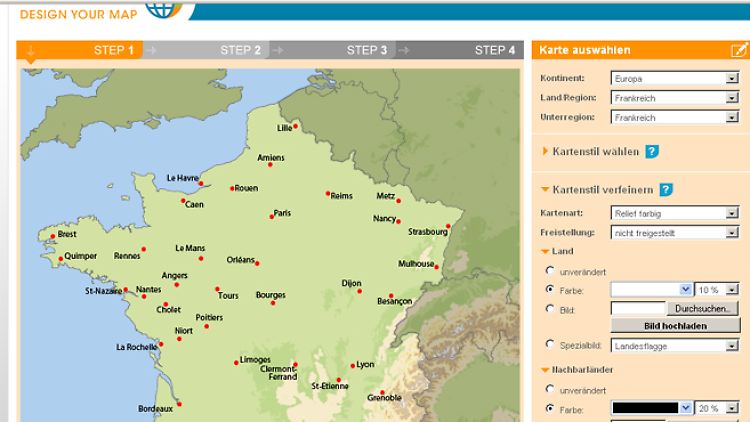Screen dimensions: 750x422
Task: Select the 'Spezialbild' radio option
Action: (x=551, y=345)
